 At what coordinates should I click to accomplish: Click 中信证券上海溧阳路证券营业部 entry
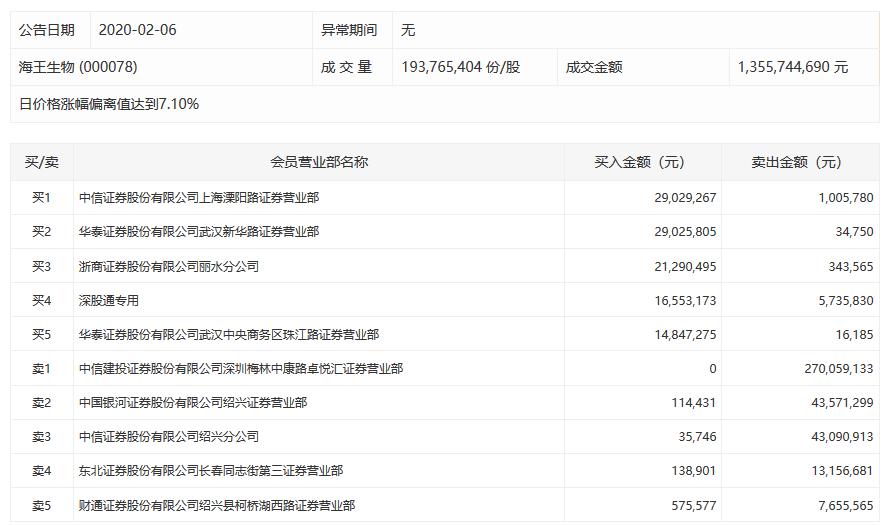tap(199, 198)
